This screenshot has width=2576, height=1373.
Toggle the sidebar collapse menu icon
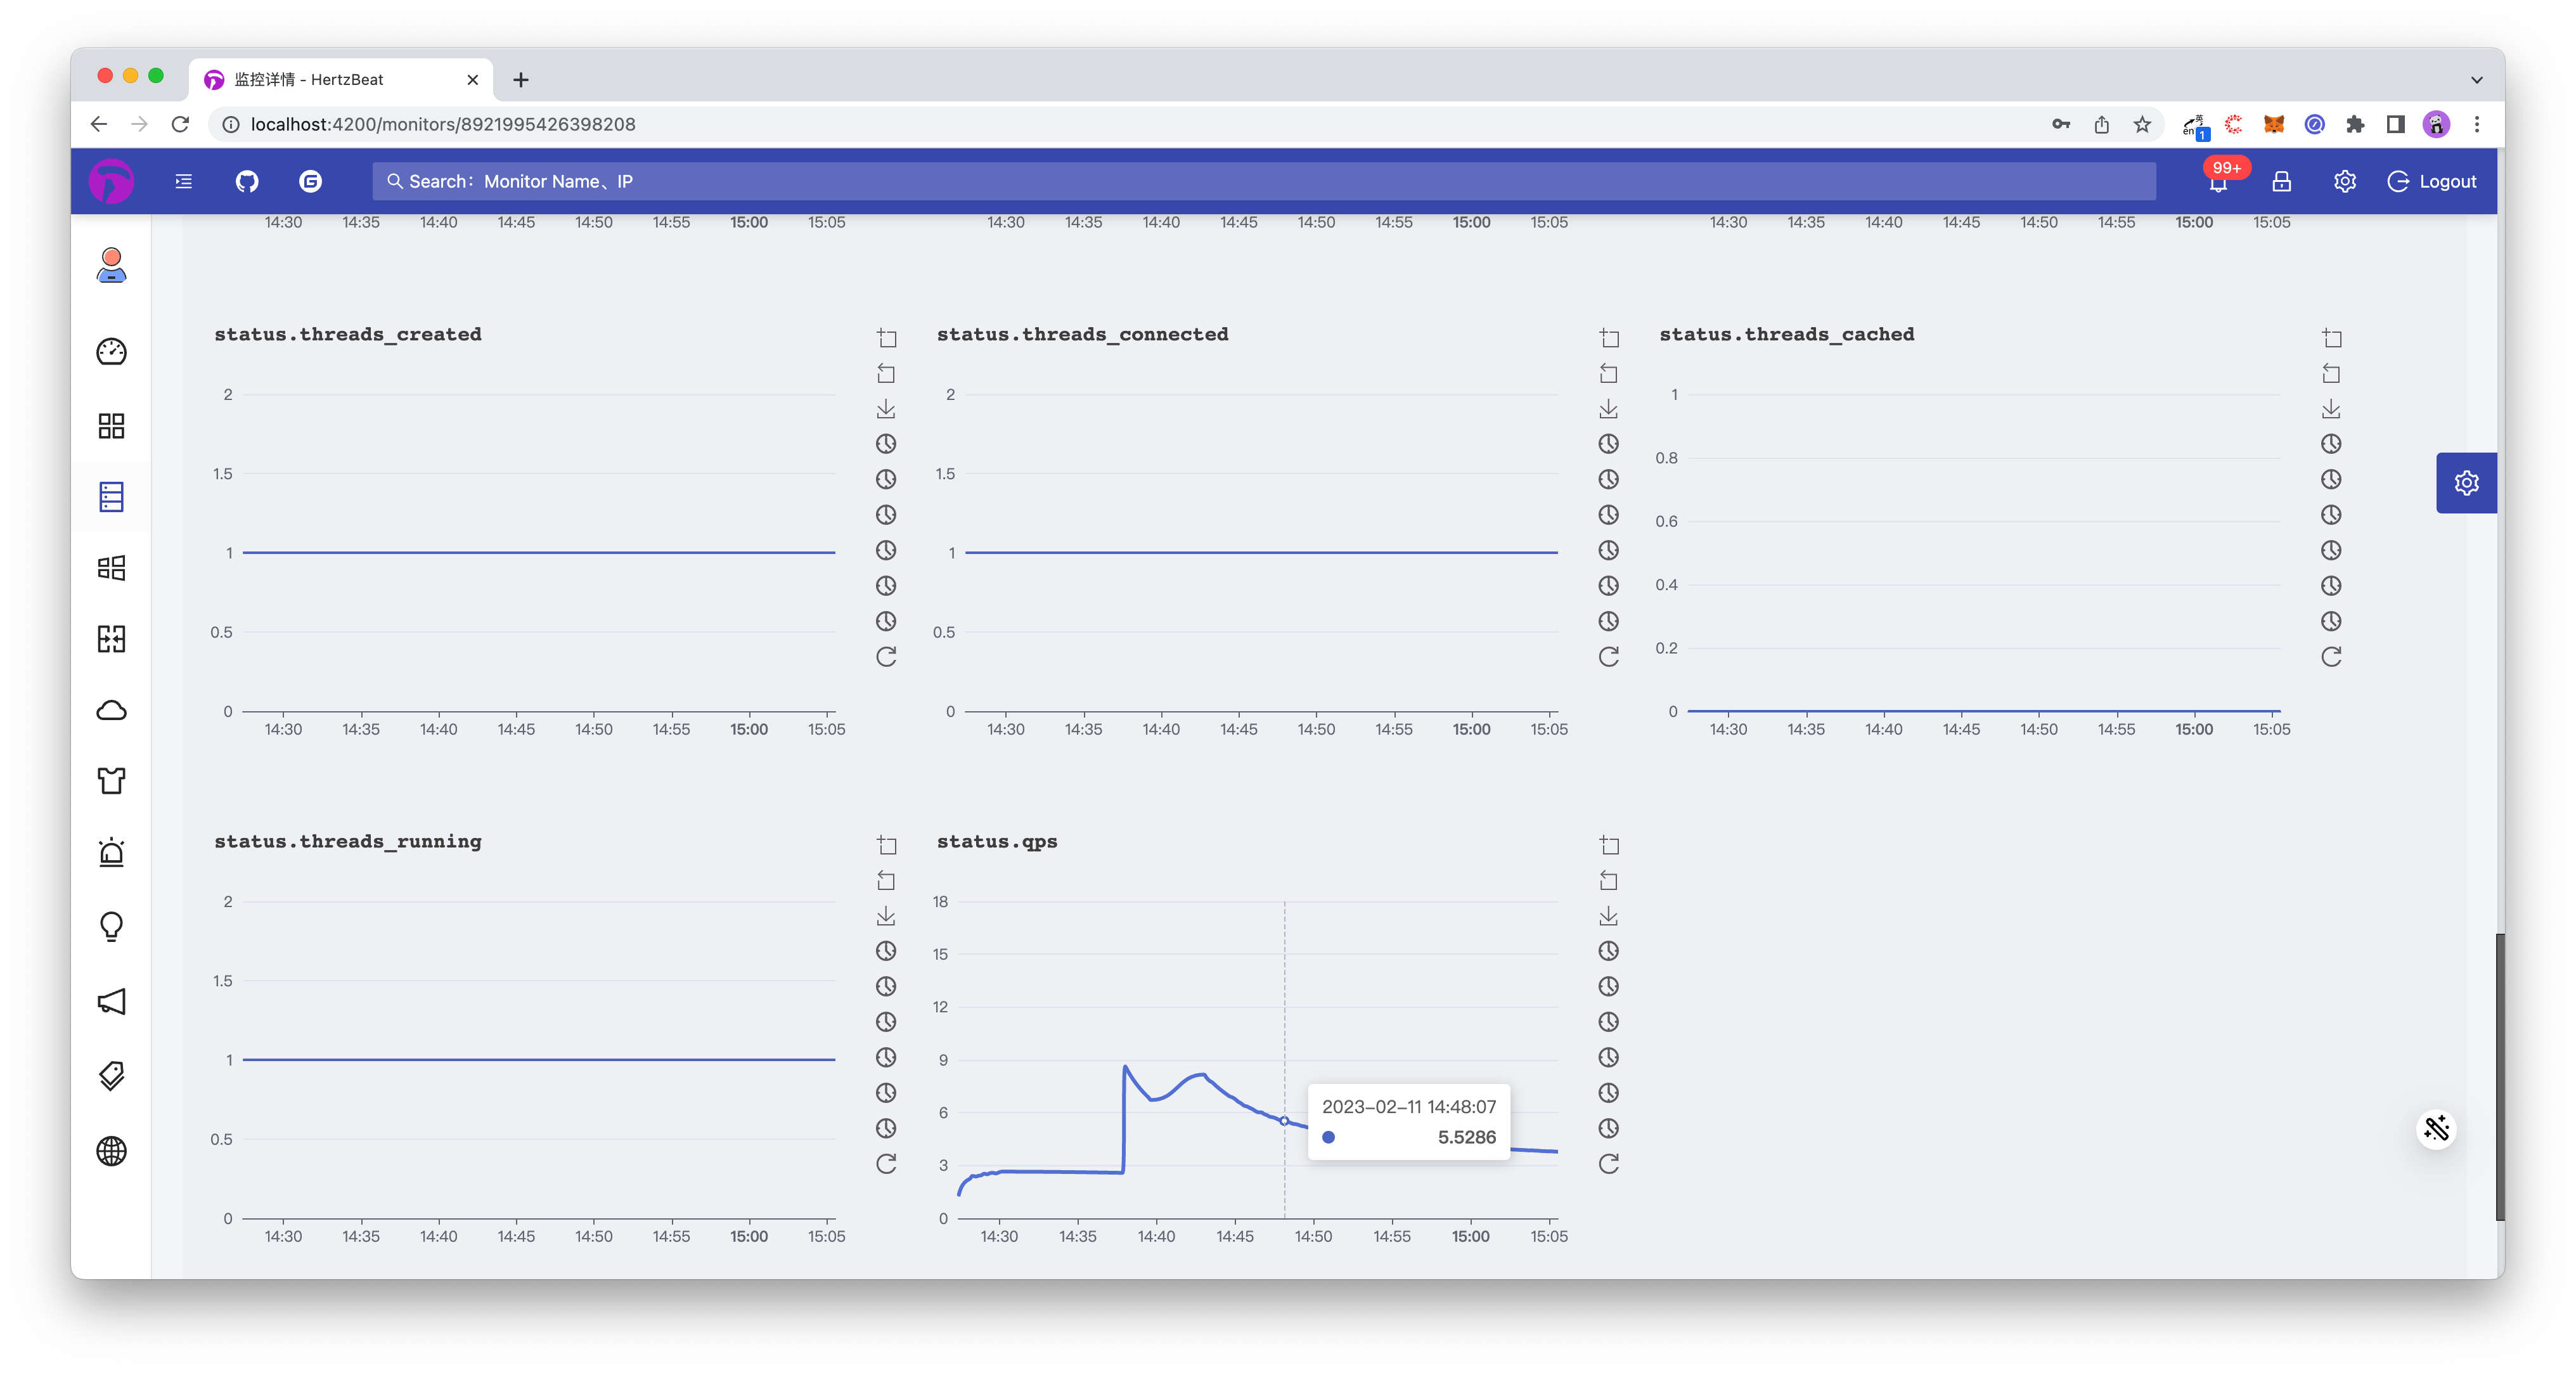[183, 181]
